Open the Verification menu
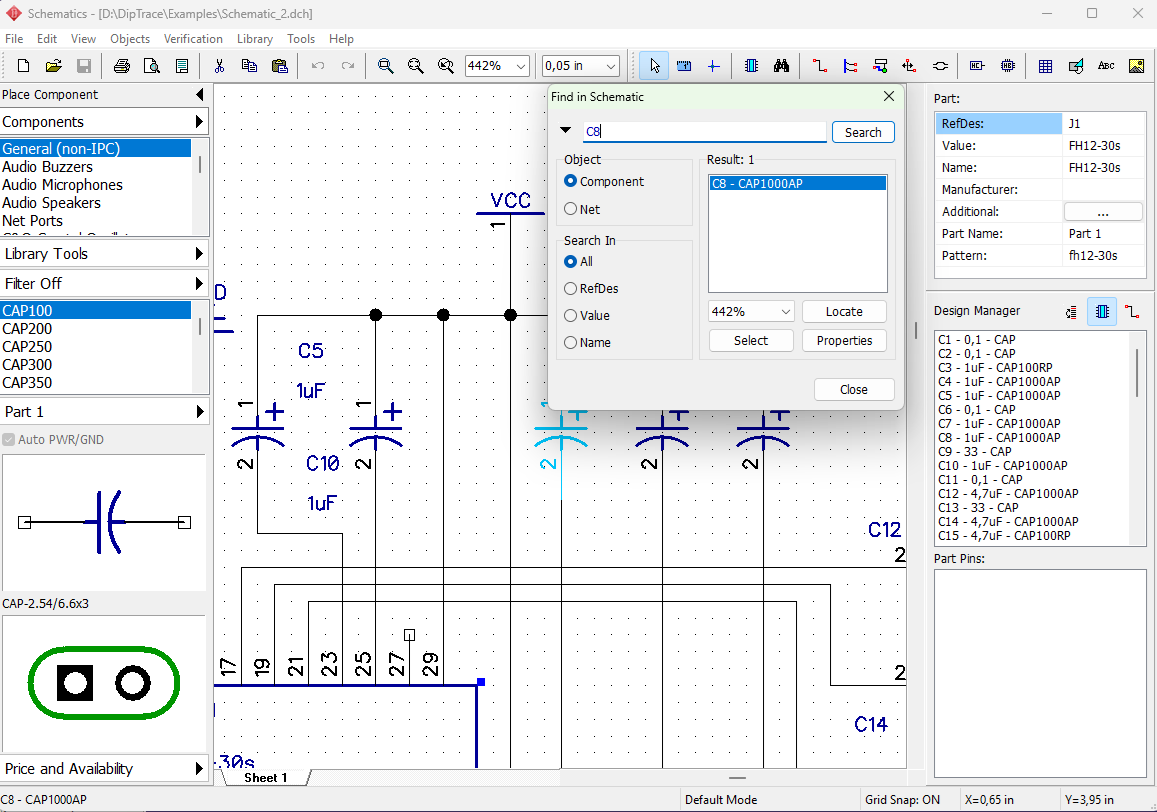1157x812 pixels. 193,38
